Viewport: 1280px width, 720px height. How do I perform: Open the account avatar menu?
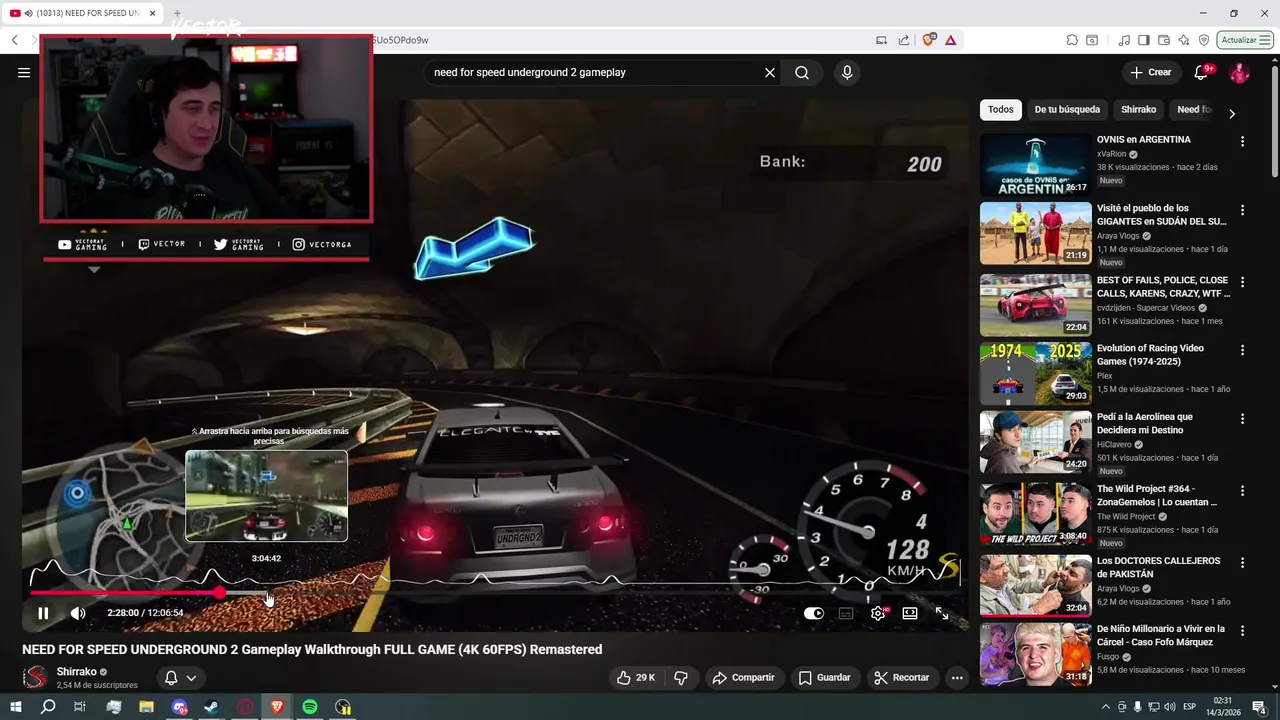tap(1239, 72)
